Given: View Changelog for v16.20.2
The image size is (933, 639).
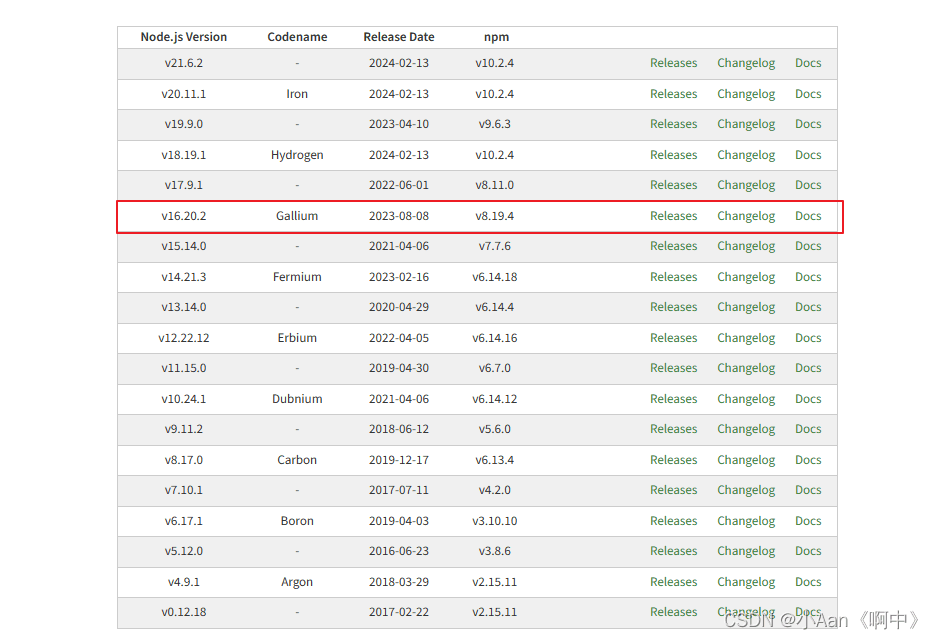Looking at the screenshot, I should tap(746, 217).
